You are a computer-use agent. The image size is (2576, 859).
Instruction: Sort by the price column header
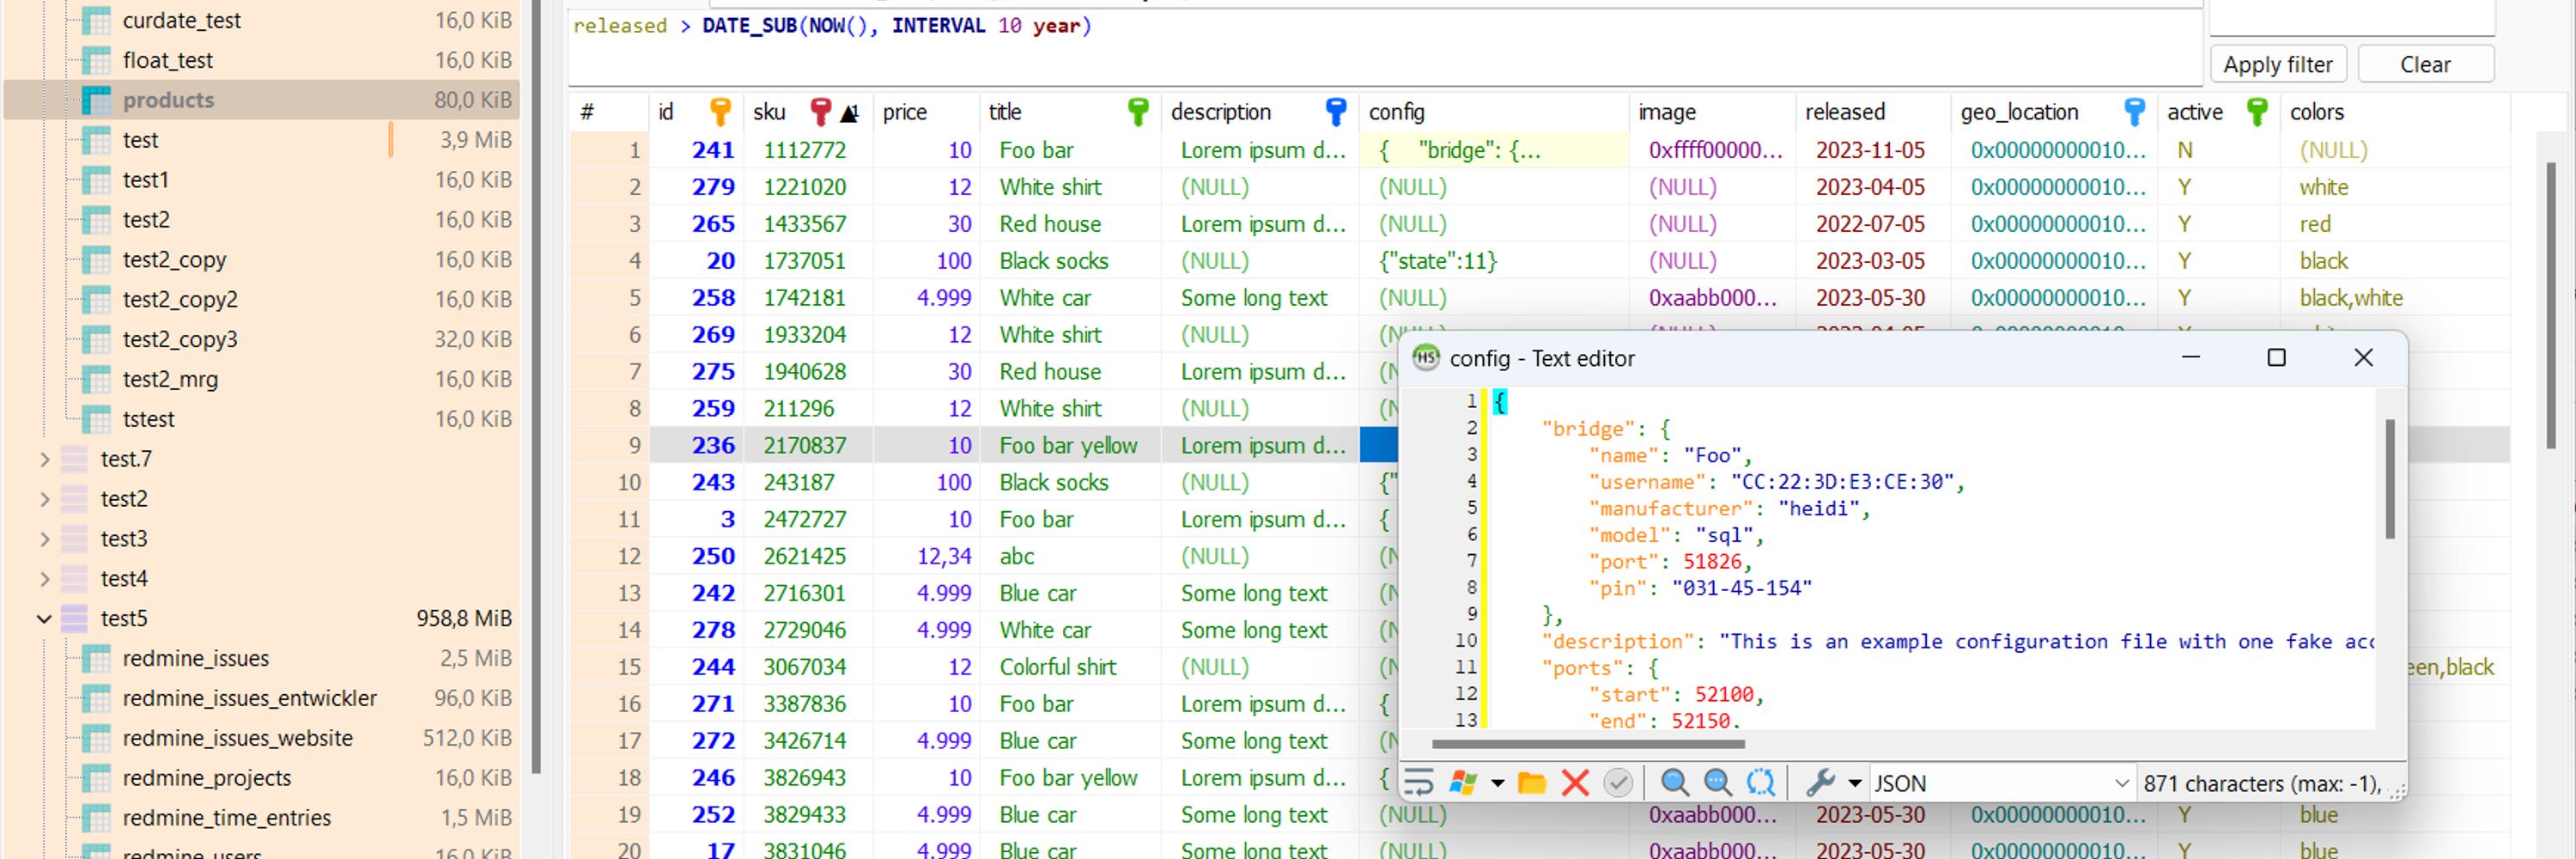(926, 112)
